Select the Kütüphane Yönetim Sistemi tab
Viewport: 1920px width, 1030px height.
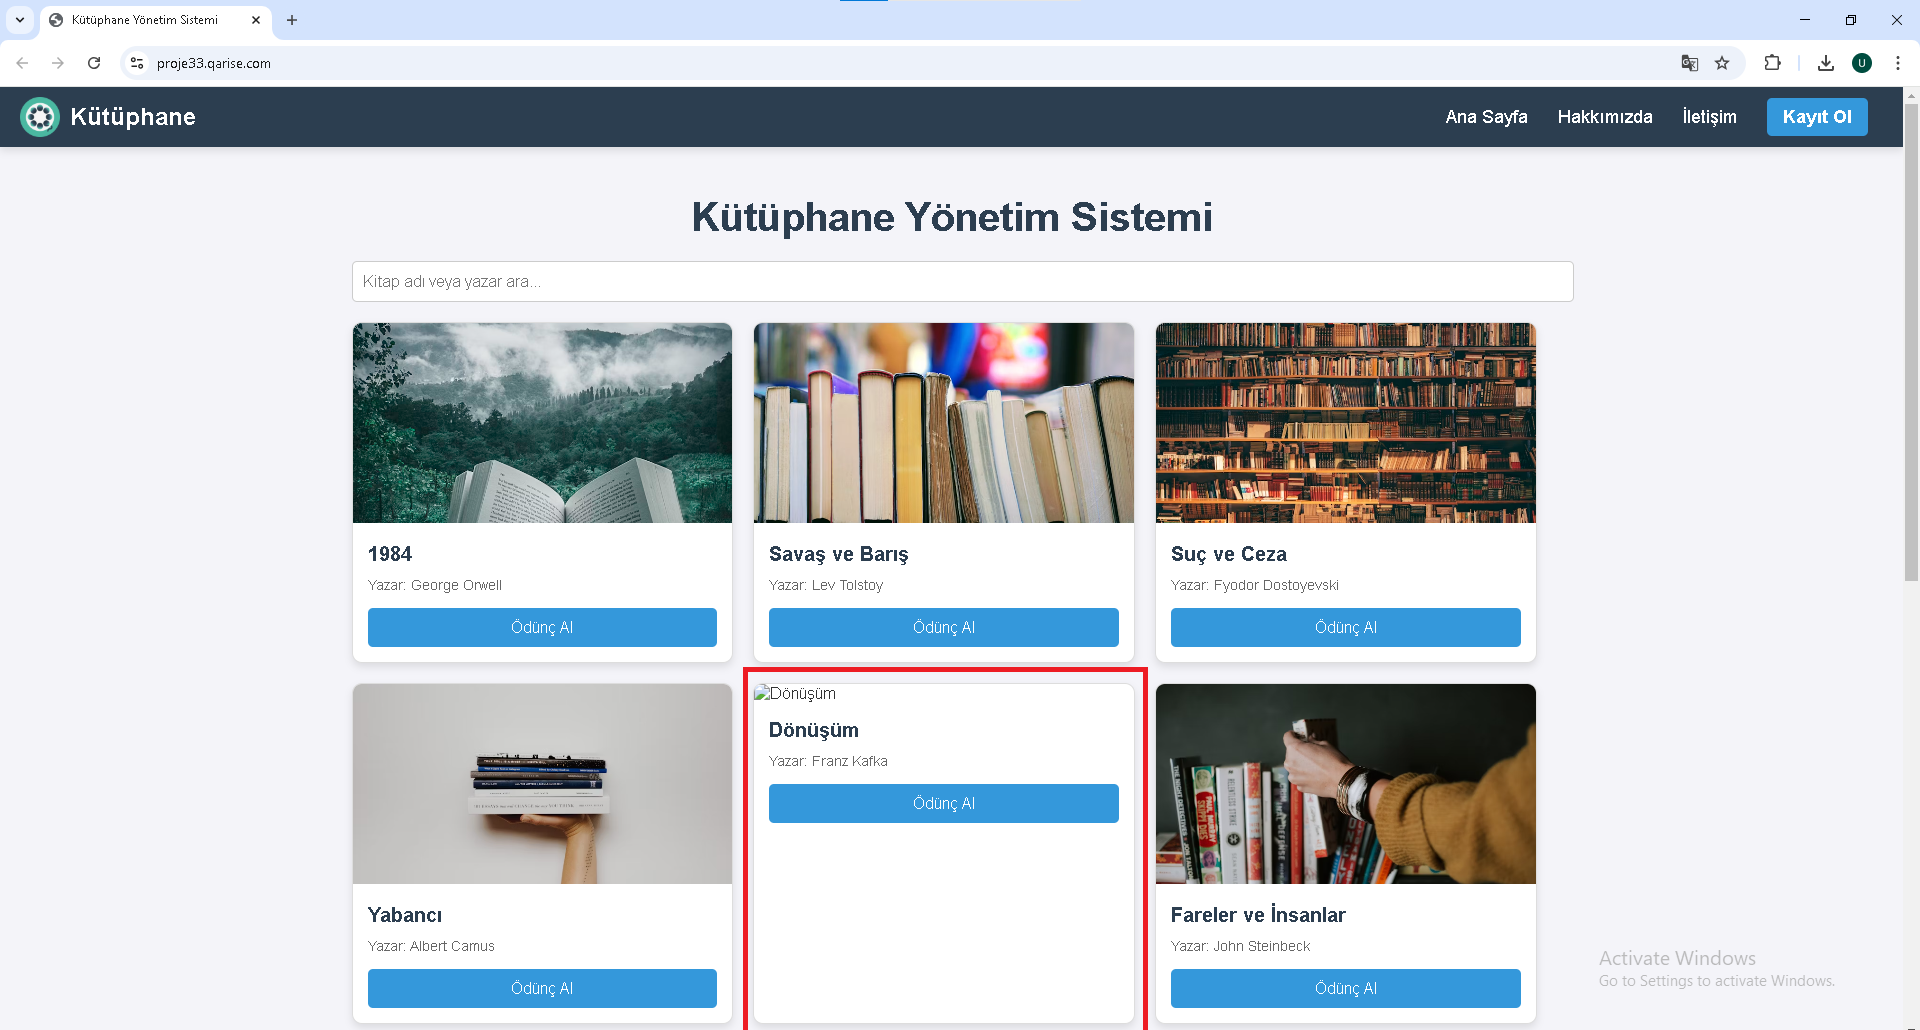(155, 20)
